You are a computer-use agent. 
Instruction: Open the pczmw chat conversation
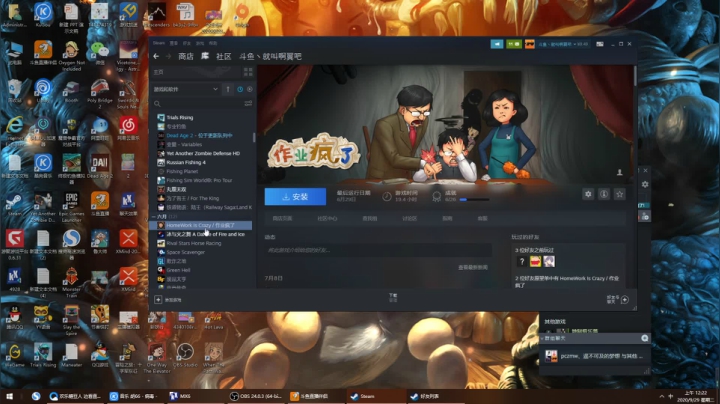click(595, 356)
